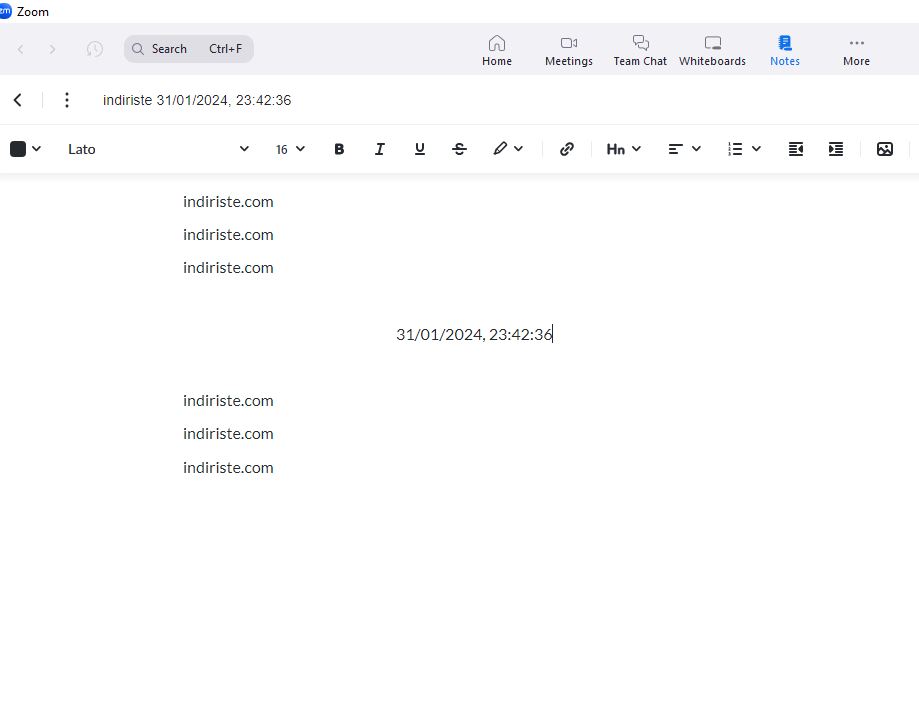Click the numbered list icon
Viewport: 919px width, 724px height.
coord(735,149)
